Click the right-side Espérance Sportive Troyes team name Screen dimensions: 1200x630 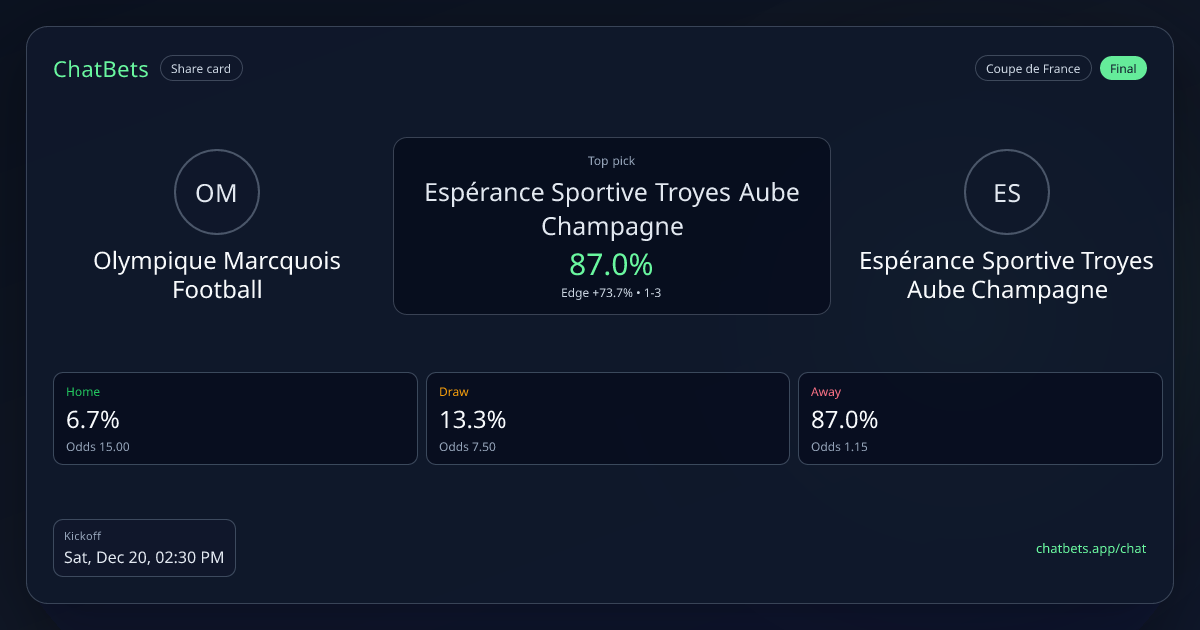(x=1006, y=275)
